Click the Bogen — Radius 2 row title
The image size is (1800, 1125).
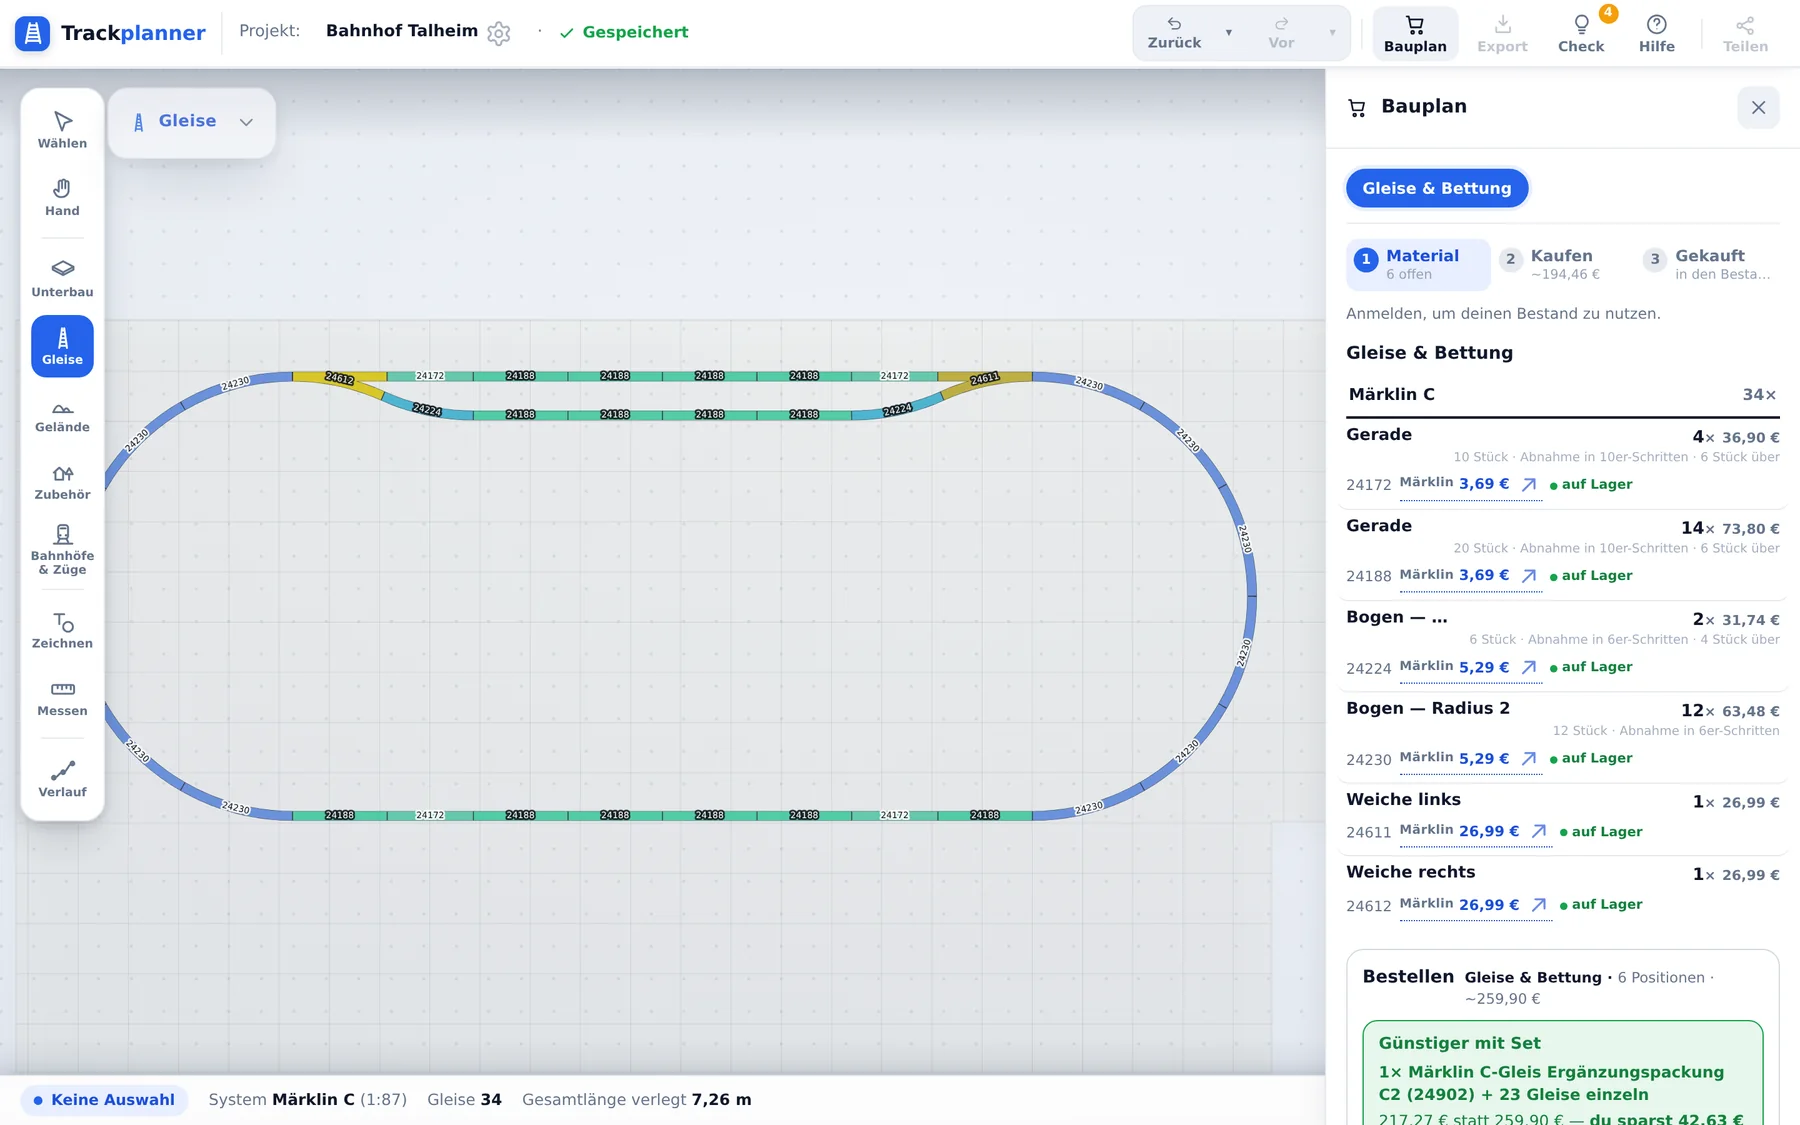coord(1428,709)
